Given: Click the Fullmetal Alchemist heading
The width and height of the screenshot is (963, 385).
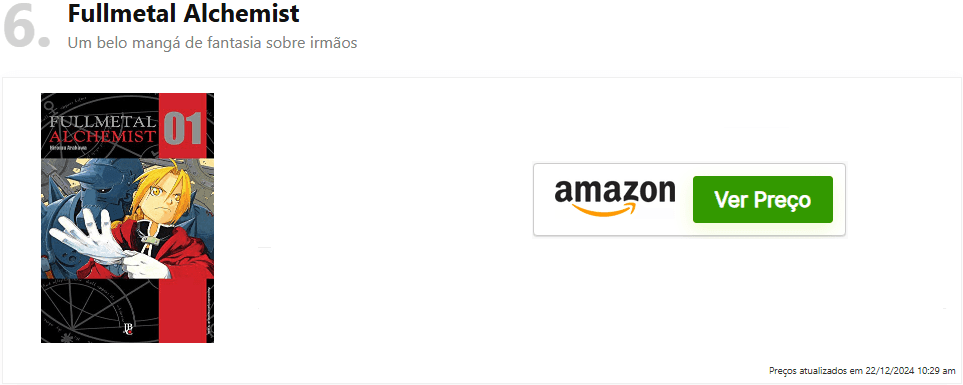Looking at the screenshot, I should tap(184, 13).
